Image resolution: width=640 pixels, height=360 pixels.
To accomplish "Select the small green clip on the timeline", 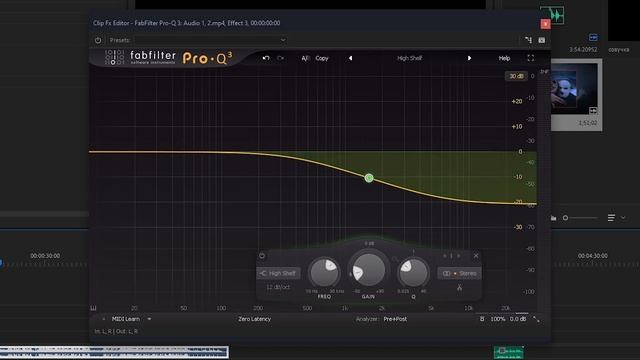I will point(509,352).
